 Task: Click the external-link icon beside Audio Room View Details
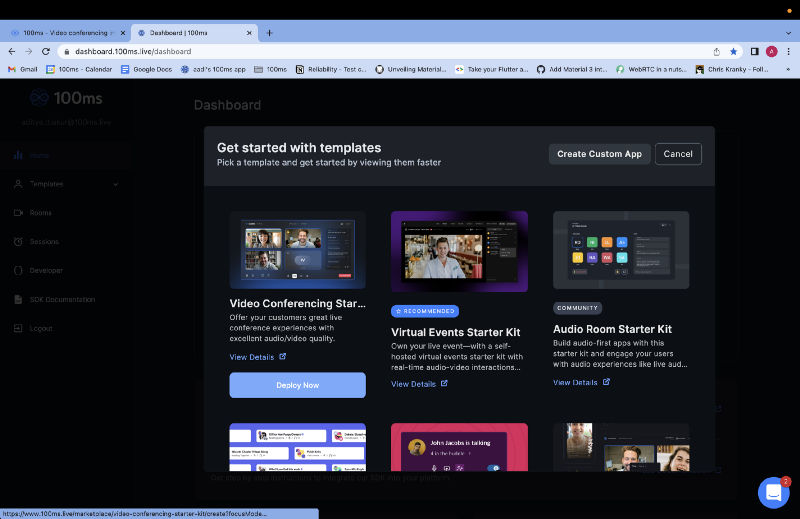click(x=606, y=382)
